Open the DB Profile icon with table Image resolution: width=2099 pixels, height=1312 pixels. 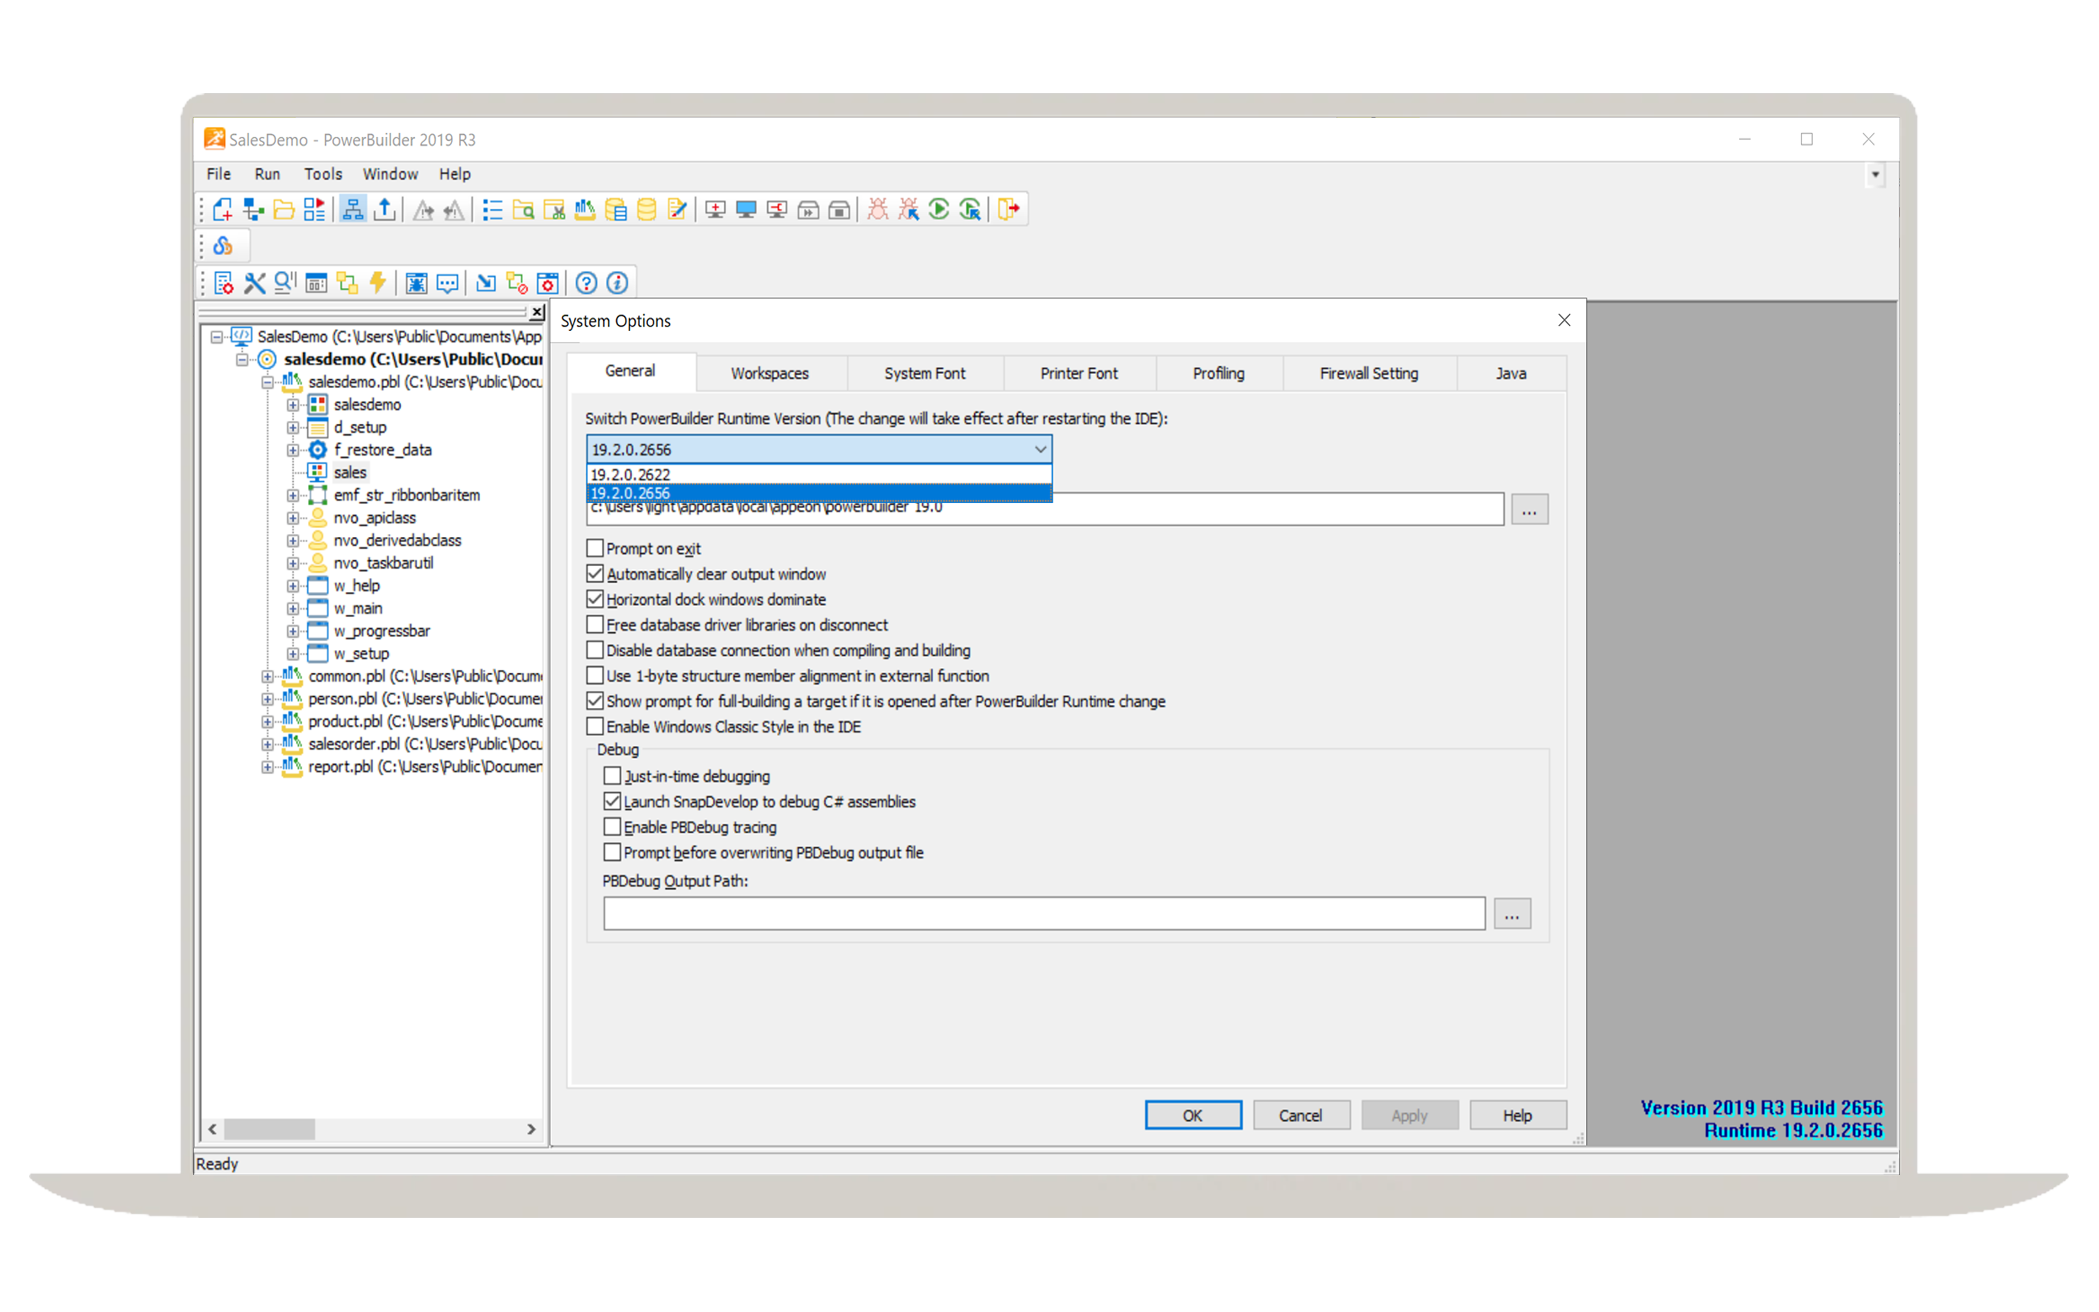pos(616,210)
